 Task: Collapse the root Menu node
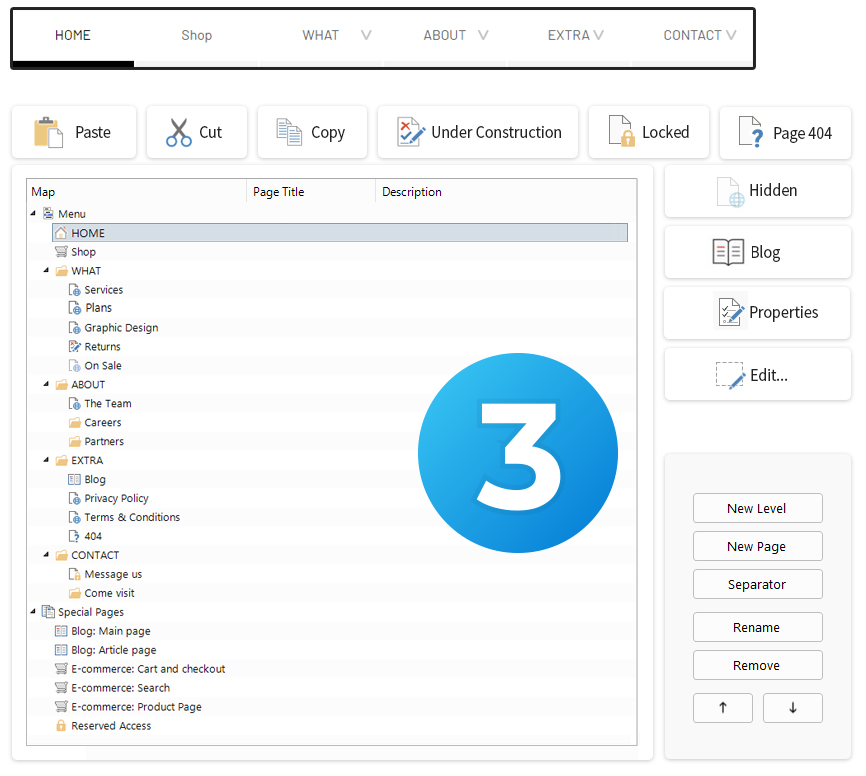click(34, 214)
